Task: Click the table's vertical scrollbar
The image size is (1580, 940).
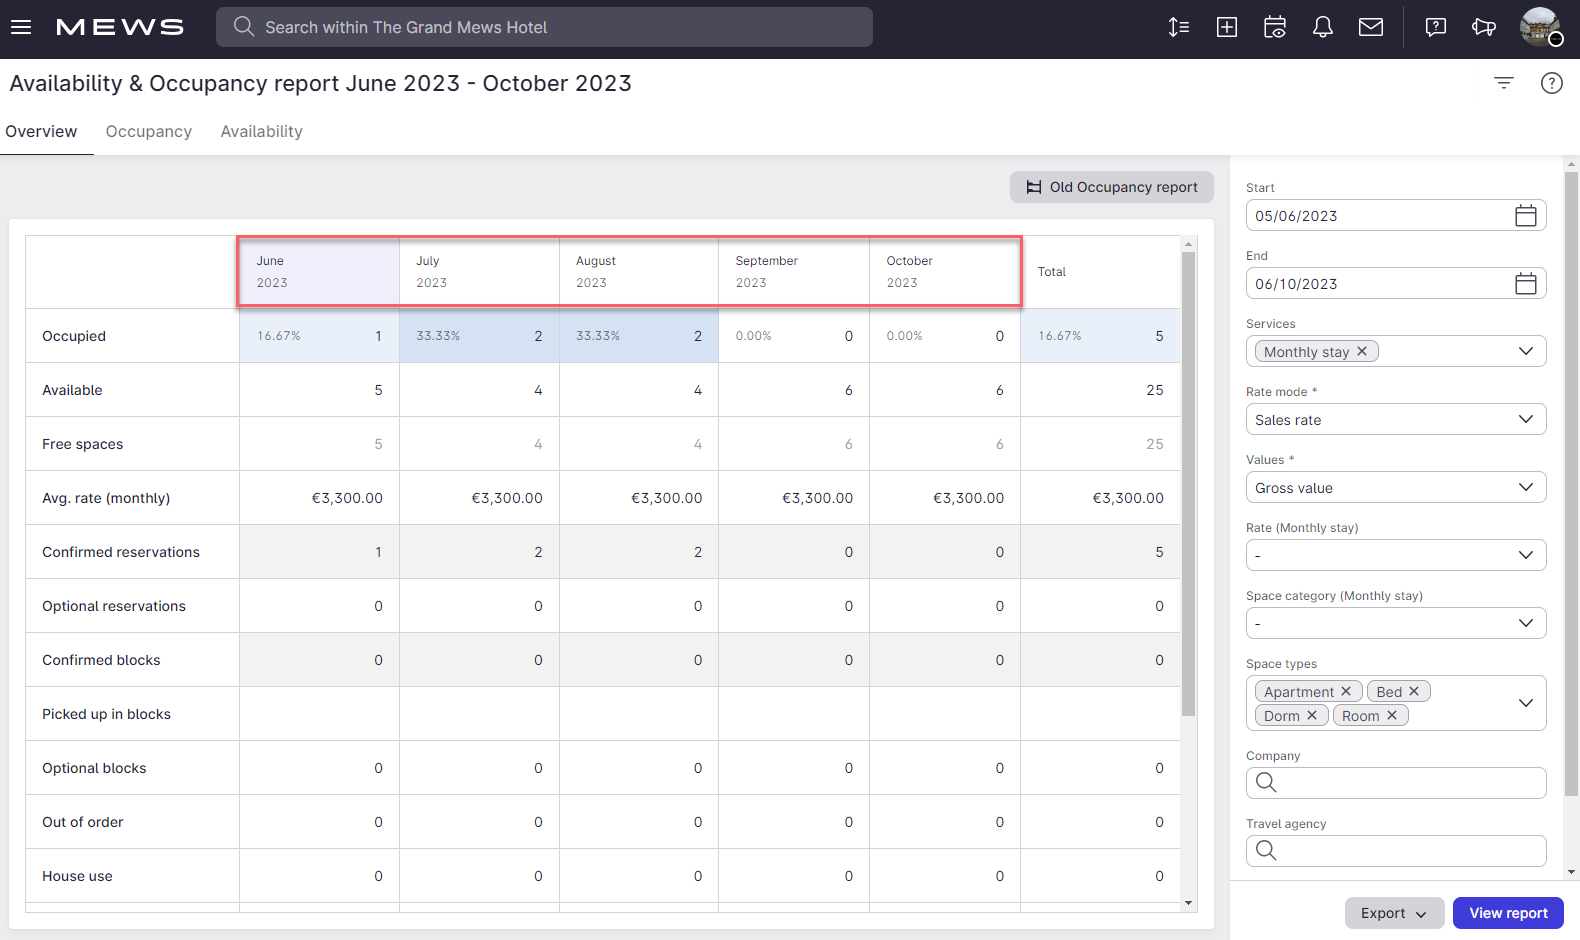Action: [1188, 480]
